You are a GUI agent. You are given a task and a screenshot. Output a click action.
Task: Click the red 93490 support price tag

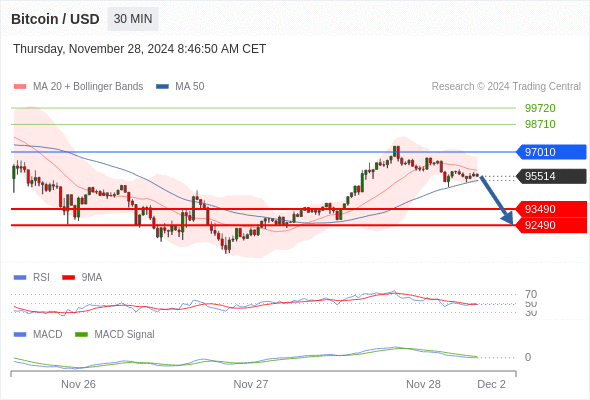pos(551,209)
